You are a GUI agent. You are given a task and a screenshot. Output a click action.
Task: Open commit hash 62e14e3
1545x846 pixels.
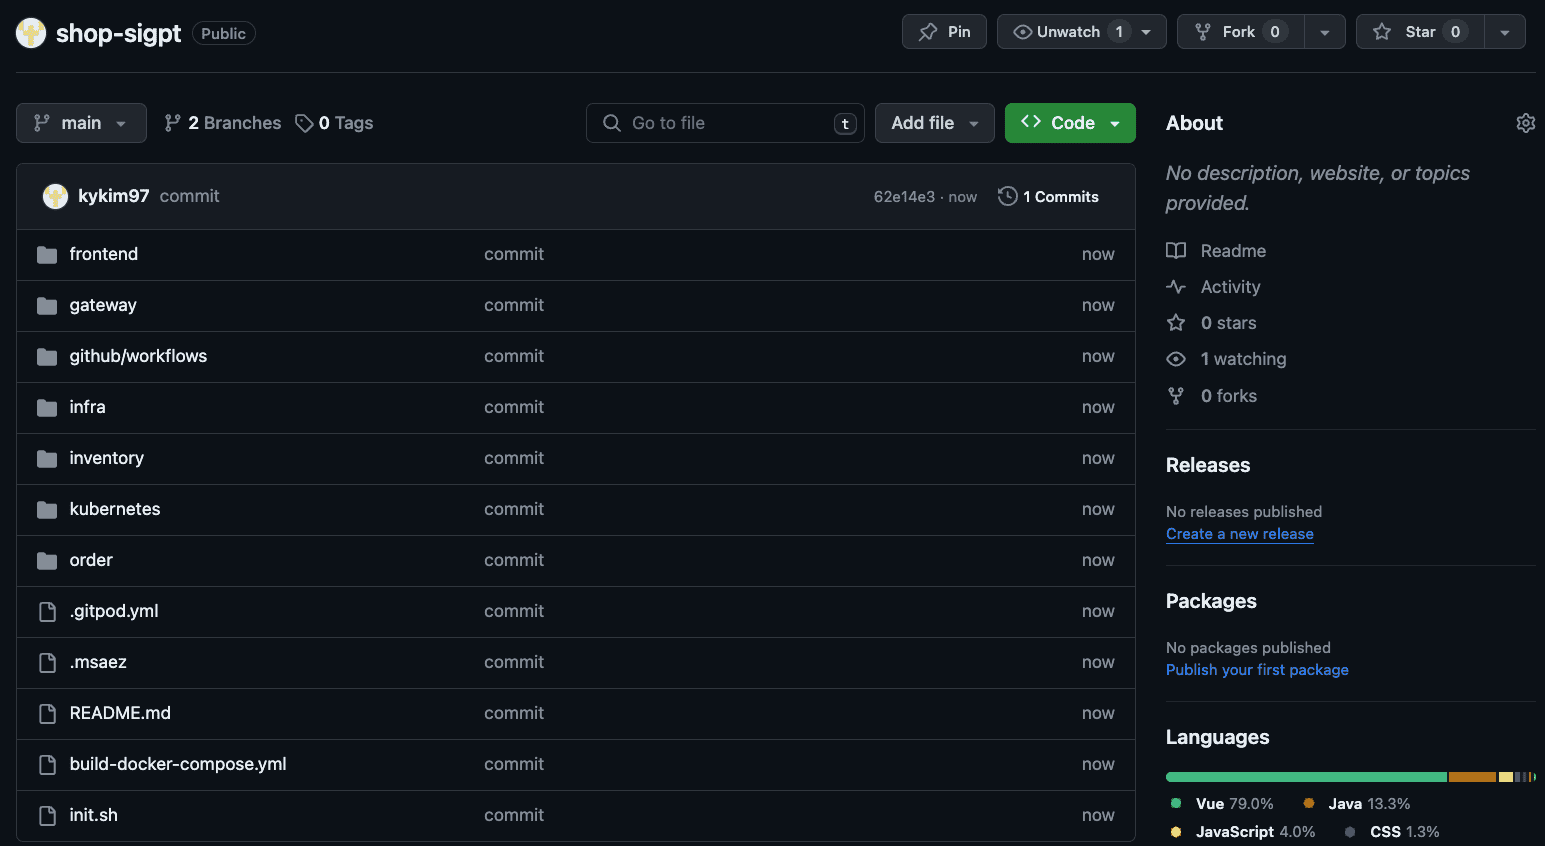click(x=904, y=197)
